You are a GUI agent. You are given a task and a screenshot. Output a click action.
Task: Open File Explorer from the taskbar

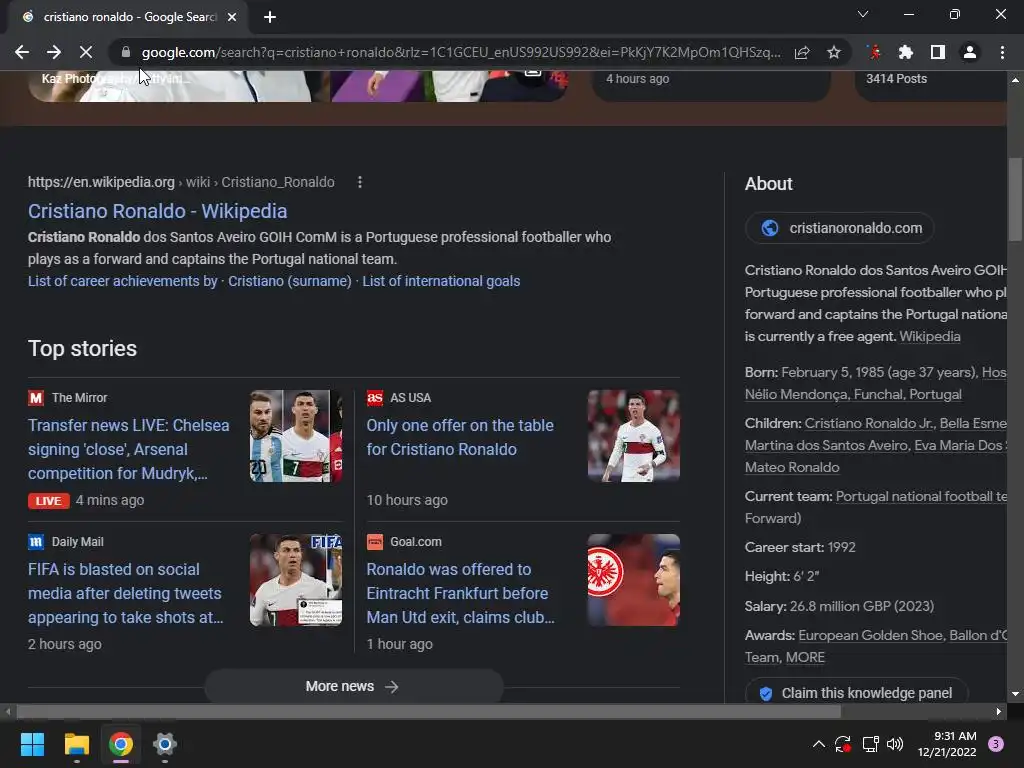tap(76, 744)
